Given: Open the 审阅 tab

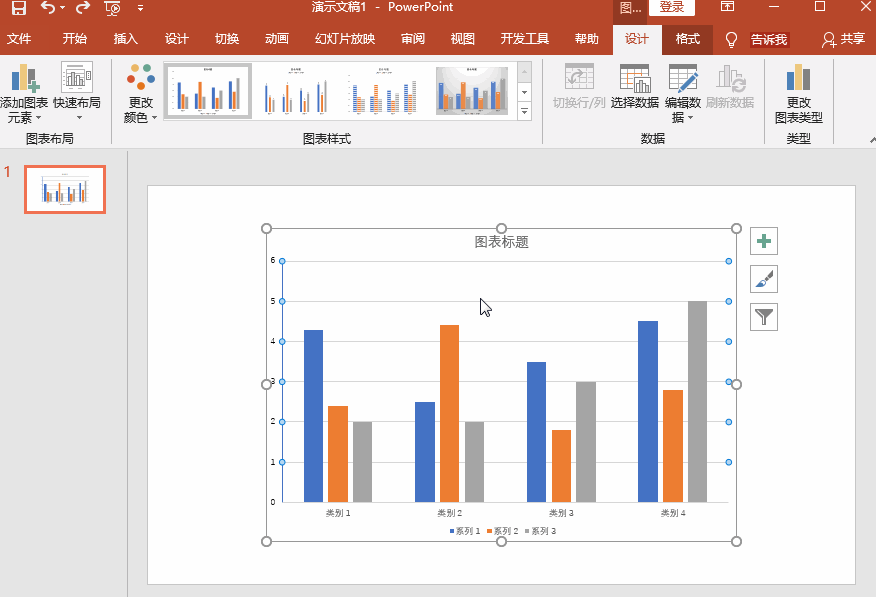Looking at the screenshot, I should pos(413,39).
